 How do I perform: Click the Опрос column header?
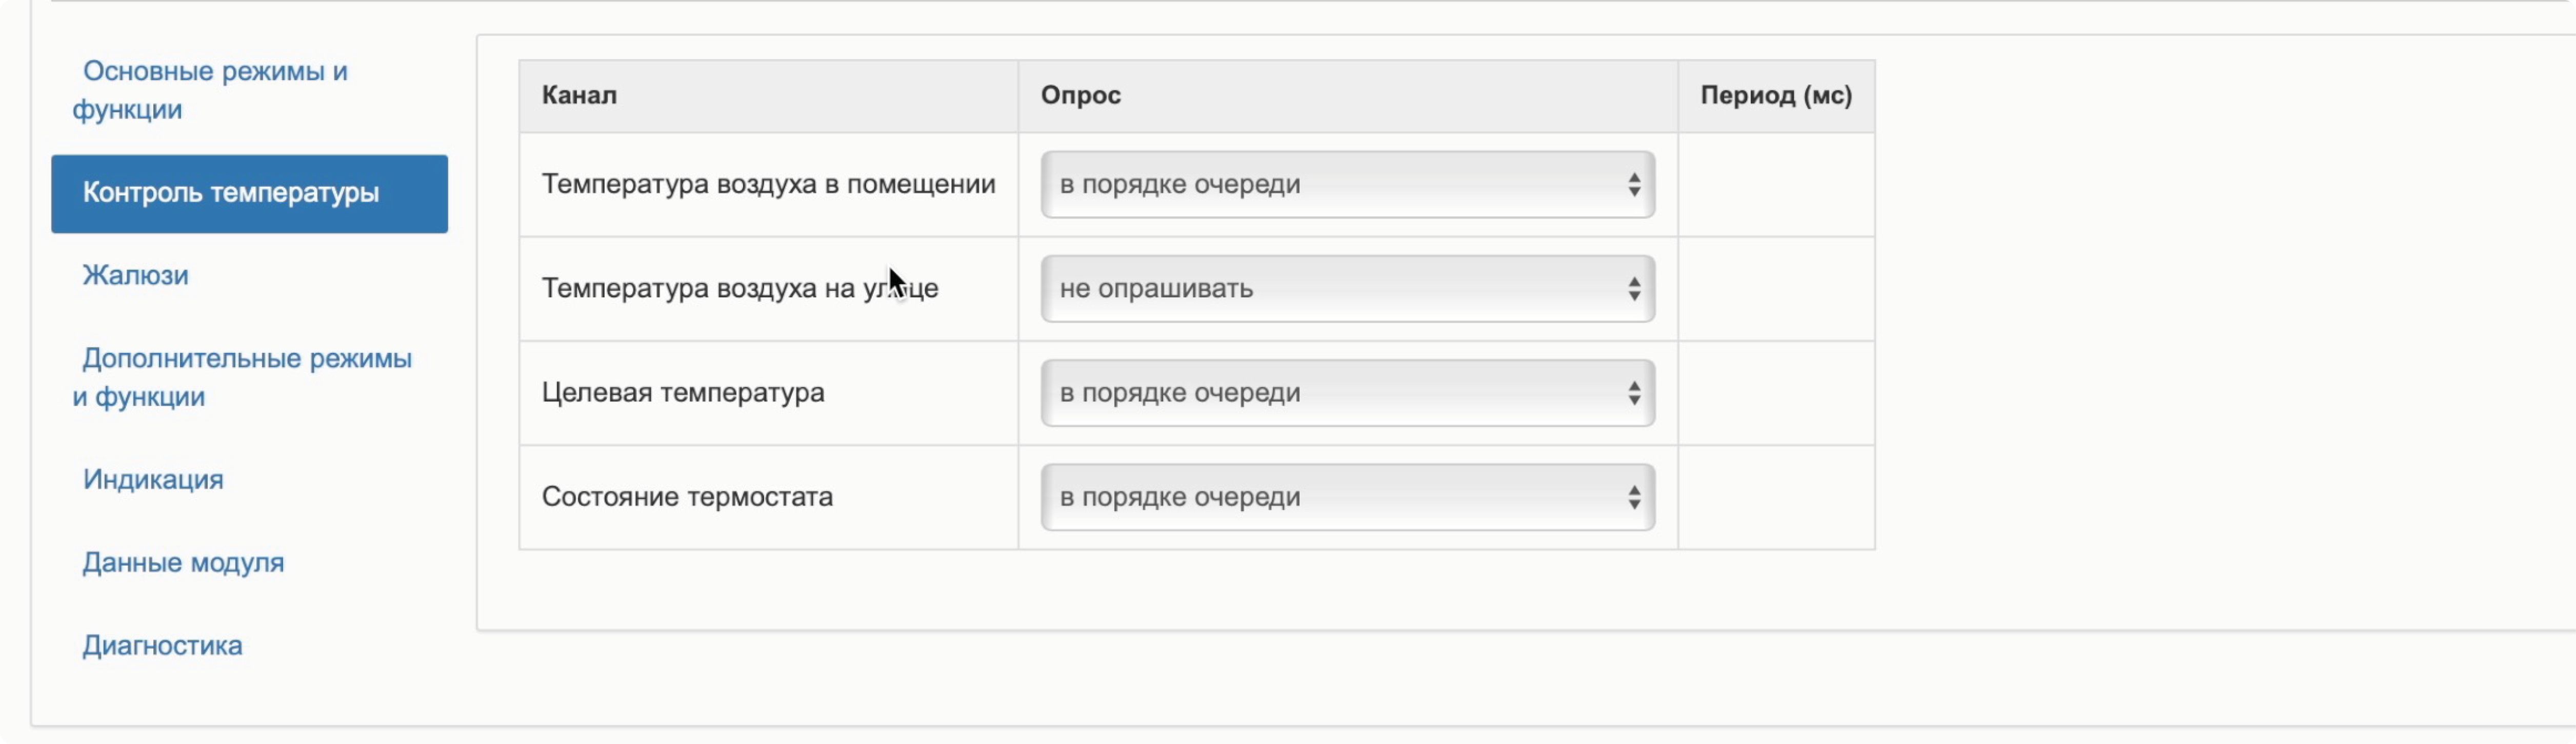coord(1080,96)
